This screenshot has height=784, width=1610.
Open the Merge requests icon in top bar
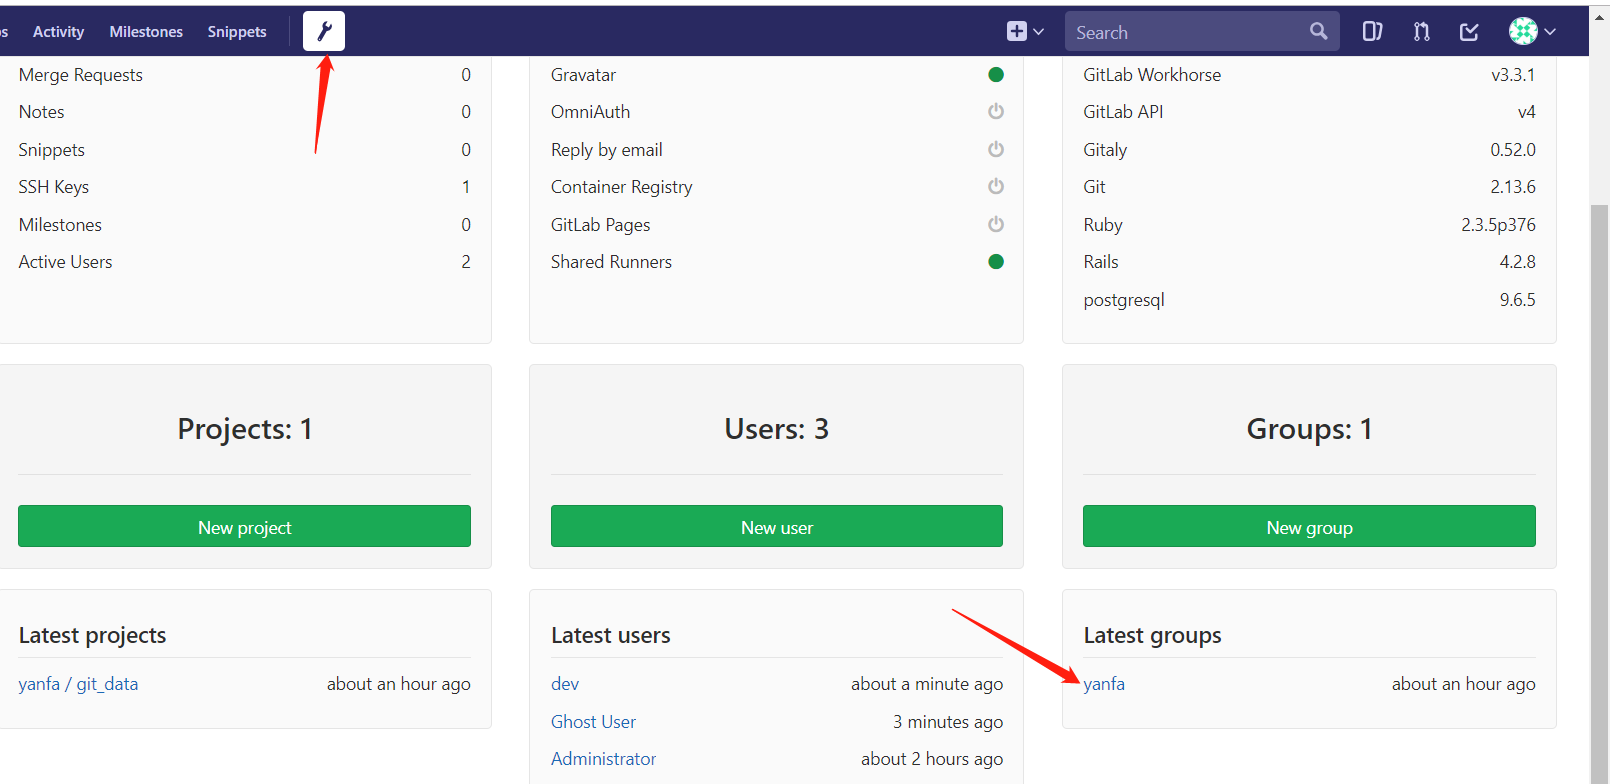[x=1421, y=32]
